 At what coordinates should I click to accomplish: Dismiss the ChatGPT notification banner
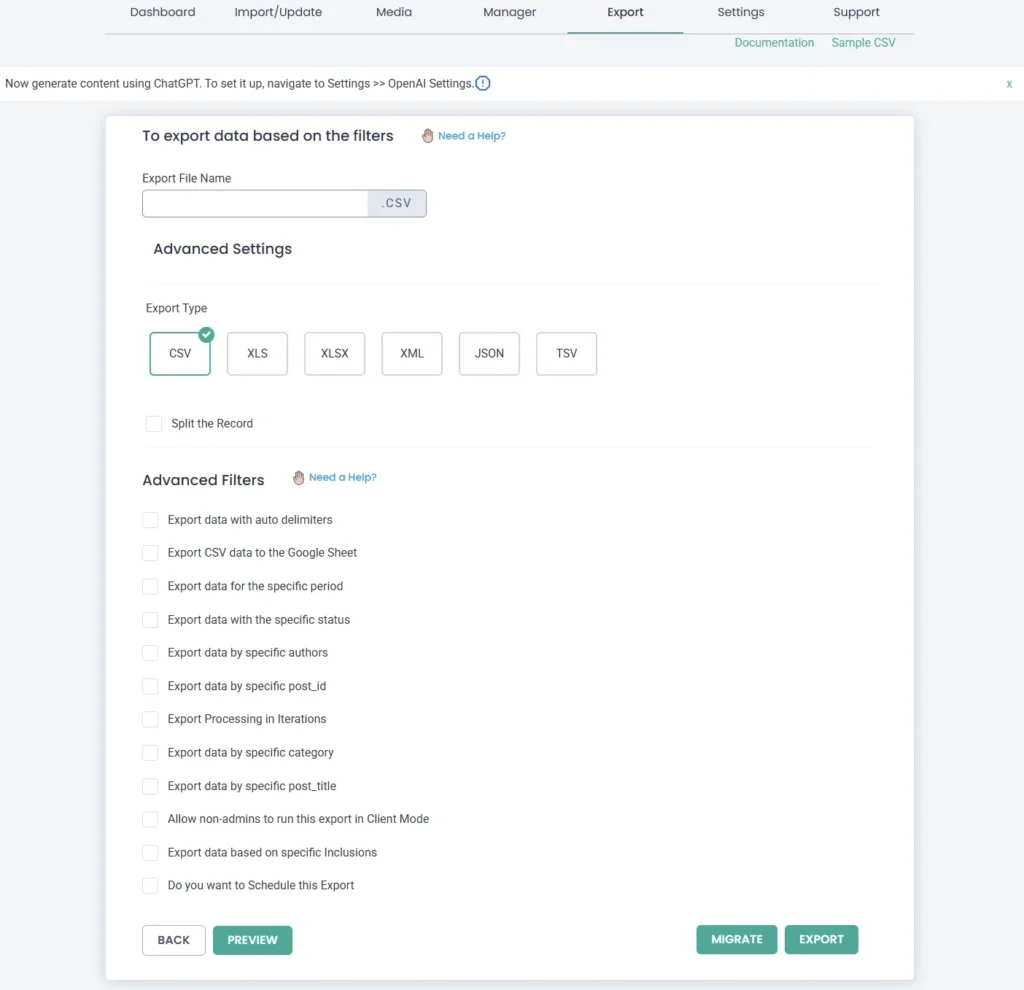click(x=1009, y=84)
